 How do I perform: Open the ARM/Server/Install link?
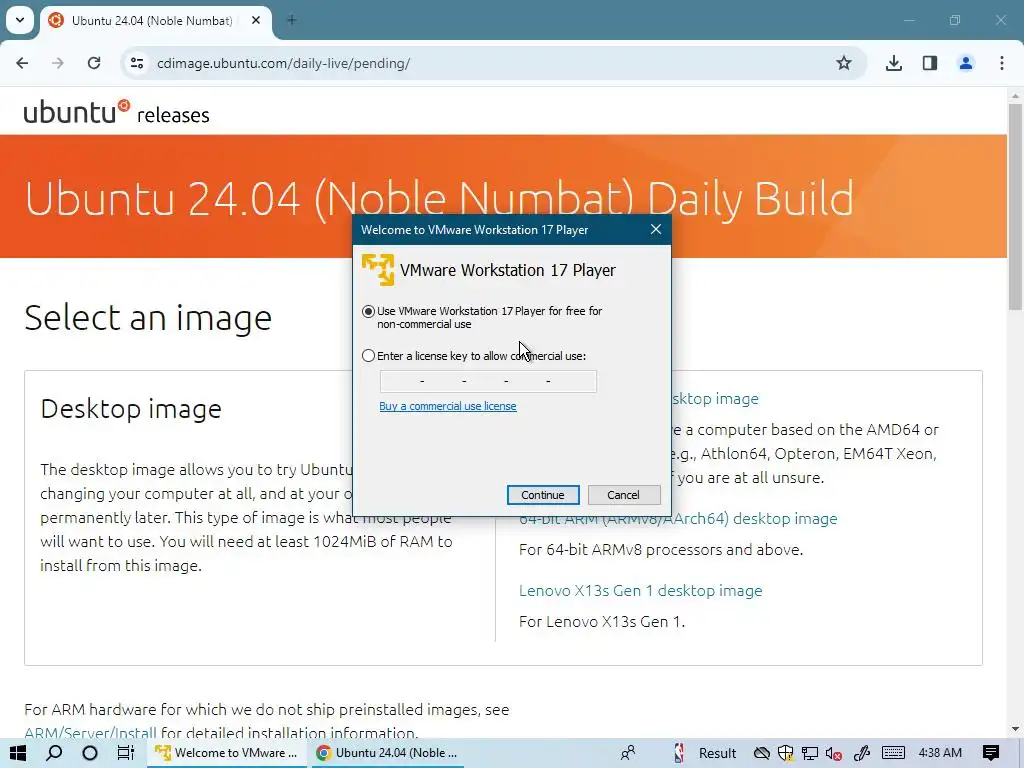click(90, 733)
